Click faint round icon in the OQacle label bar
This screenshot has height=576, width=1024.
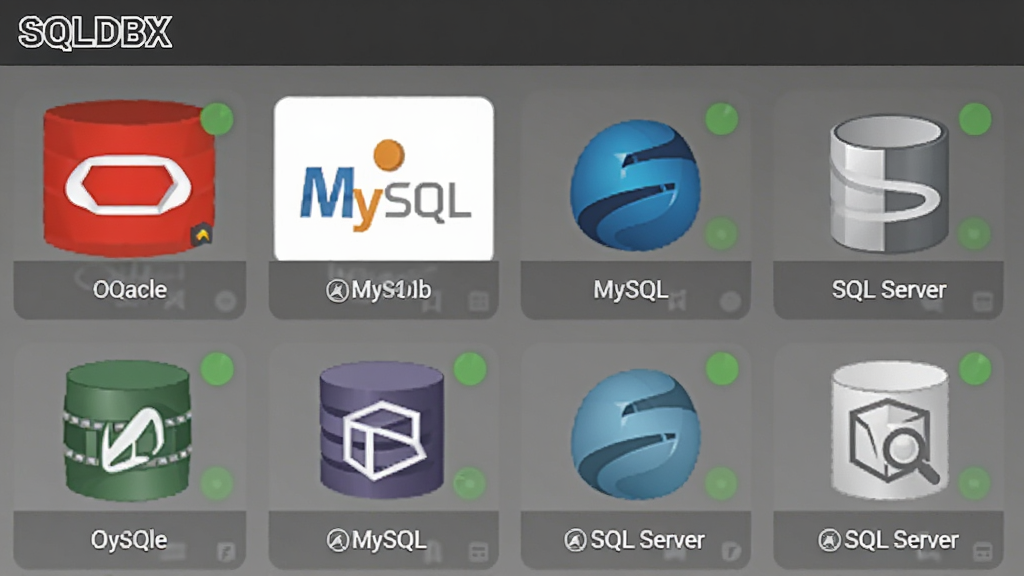226,301
